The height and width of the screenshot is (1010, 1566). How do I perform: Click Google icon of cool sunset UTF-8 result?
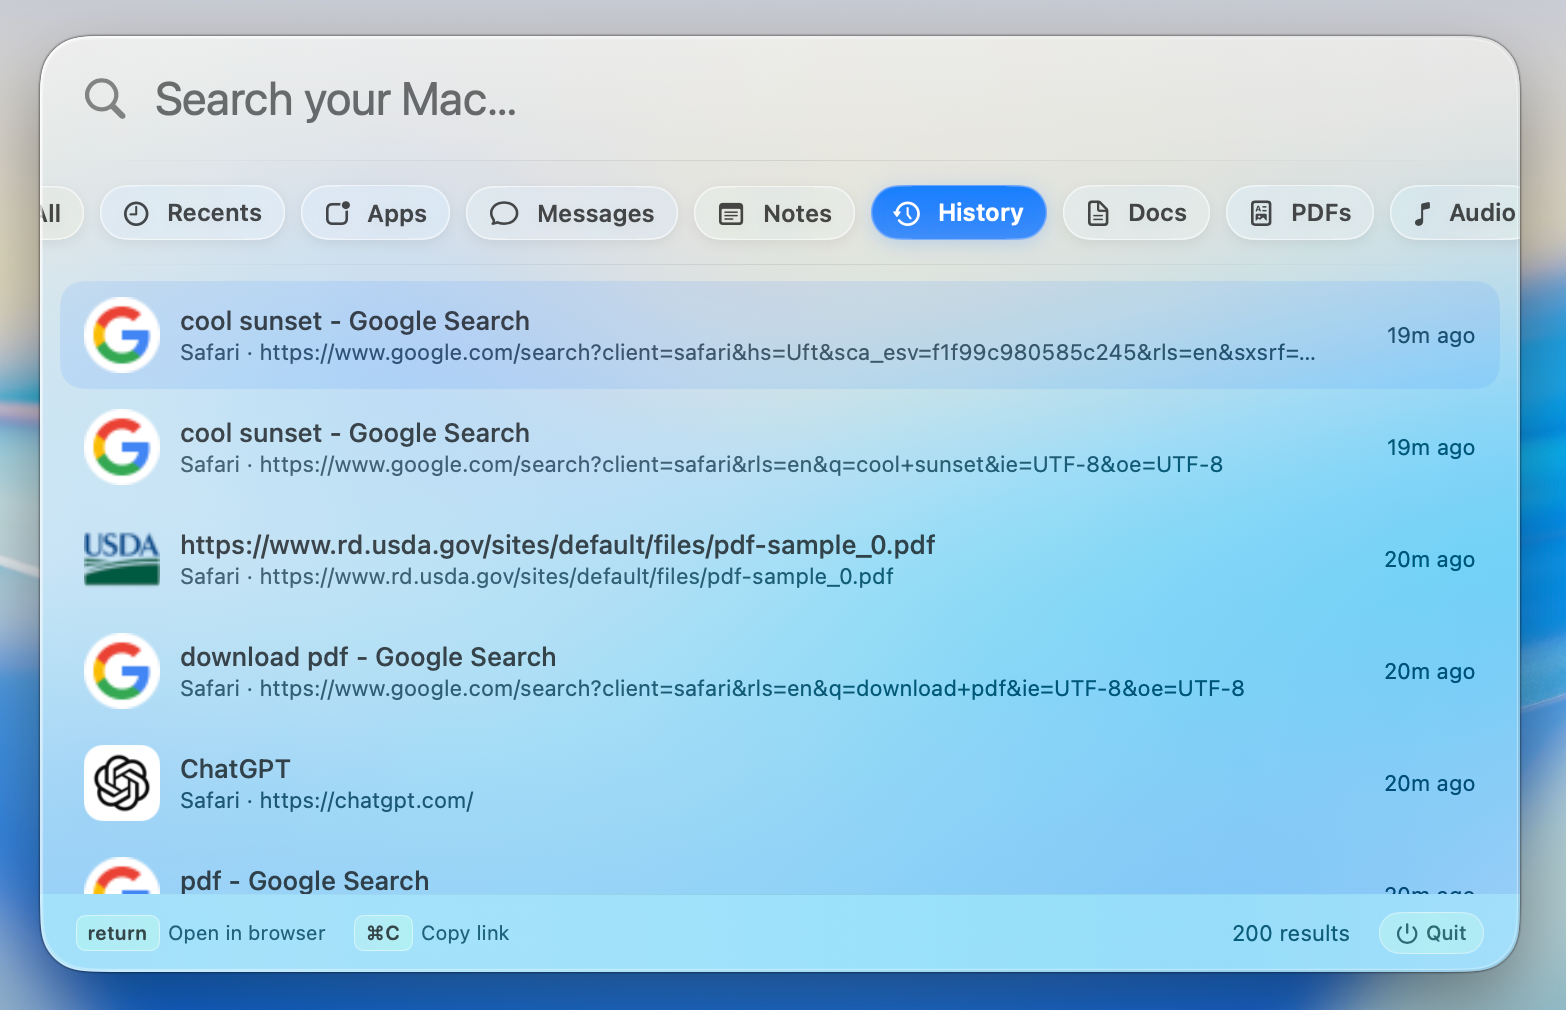click(x=122, y=447)
